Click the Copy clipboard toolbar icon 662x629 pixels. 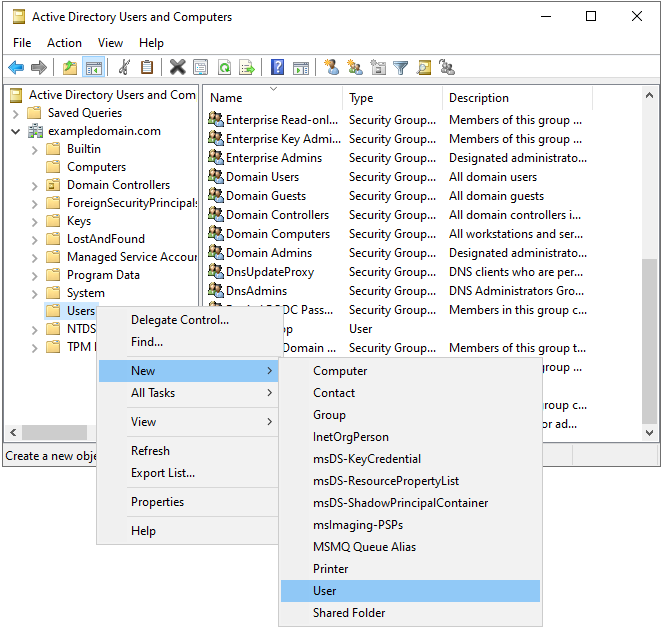pyautogui.click(x=147, y=68)
